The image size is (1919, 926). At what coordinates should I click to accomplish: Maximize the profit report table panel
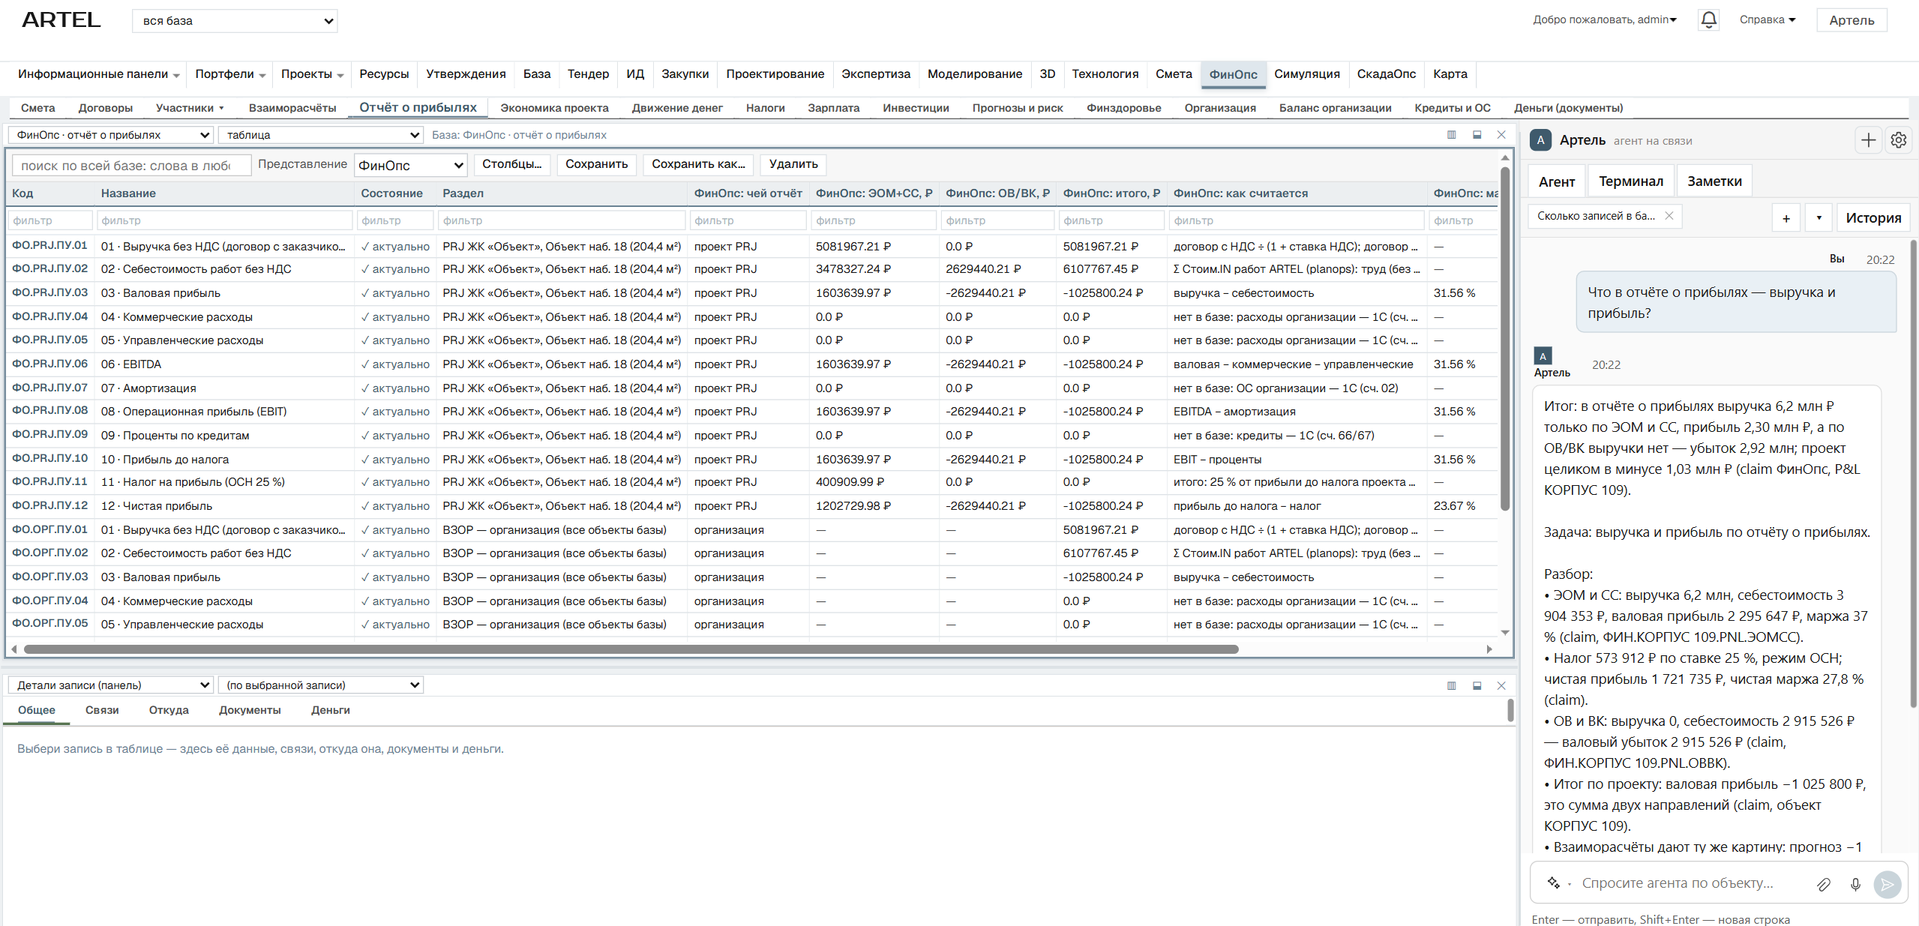(1477, 135)
